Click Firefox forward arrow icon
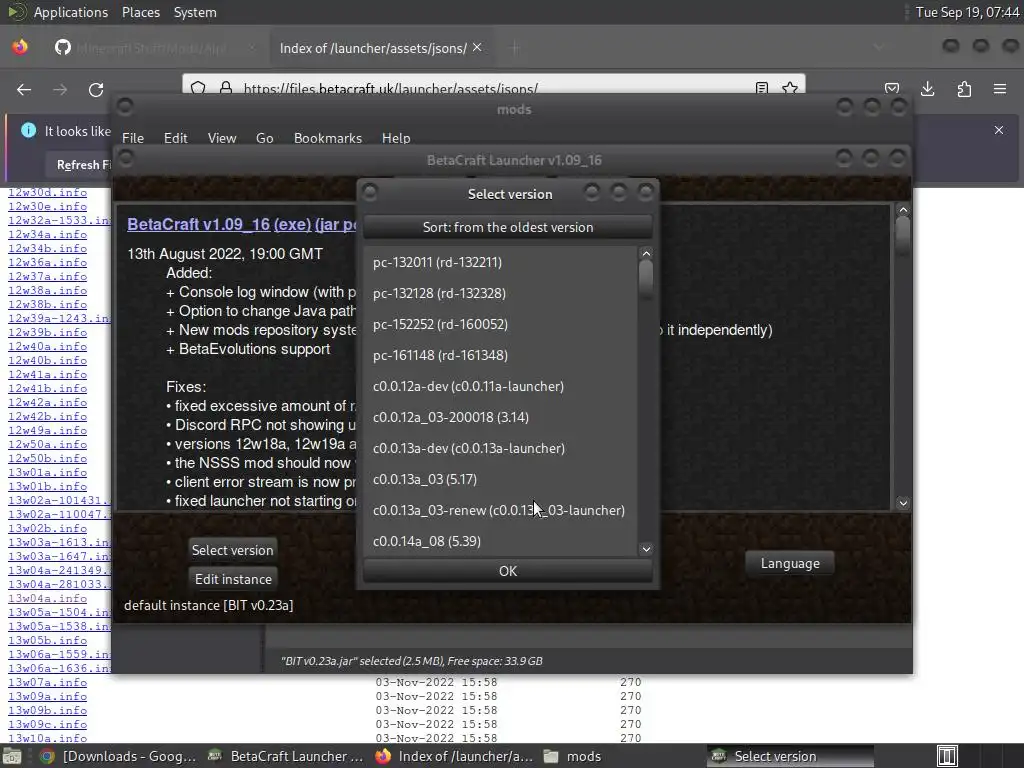Screen dimensions: 1024x768 [x=60, y=89]
